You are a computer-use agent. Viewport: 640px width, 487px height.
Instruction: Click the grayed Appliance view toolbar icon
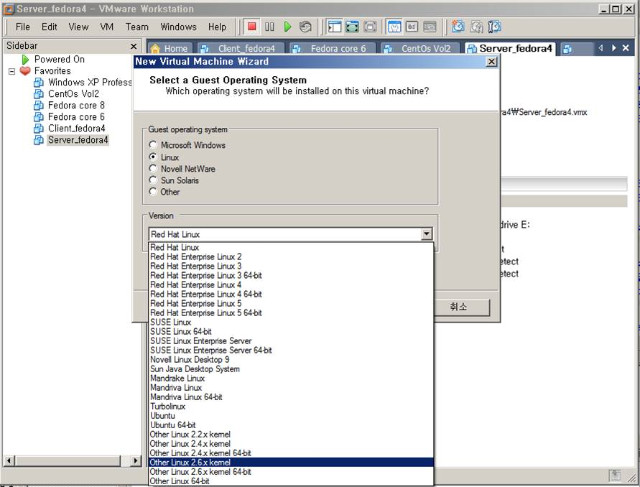coord(429,27)
